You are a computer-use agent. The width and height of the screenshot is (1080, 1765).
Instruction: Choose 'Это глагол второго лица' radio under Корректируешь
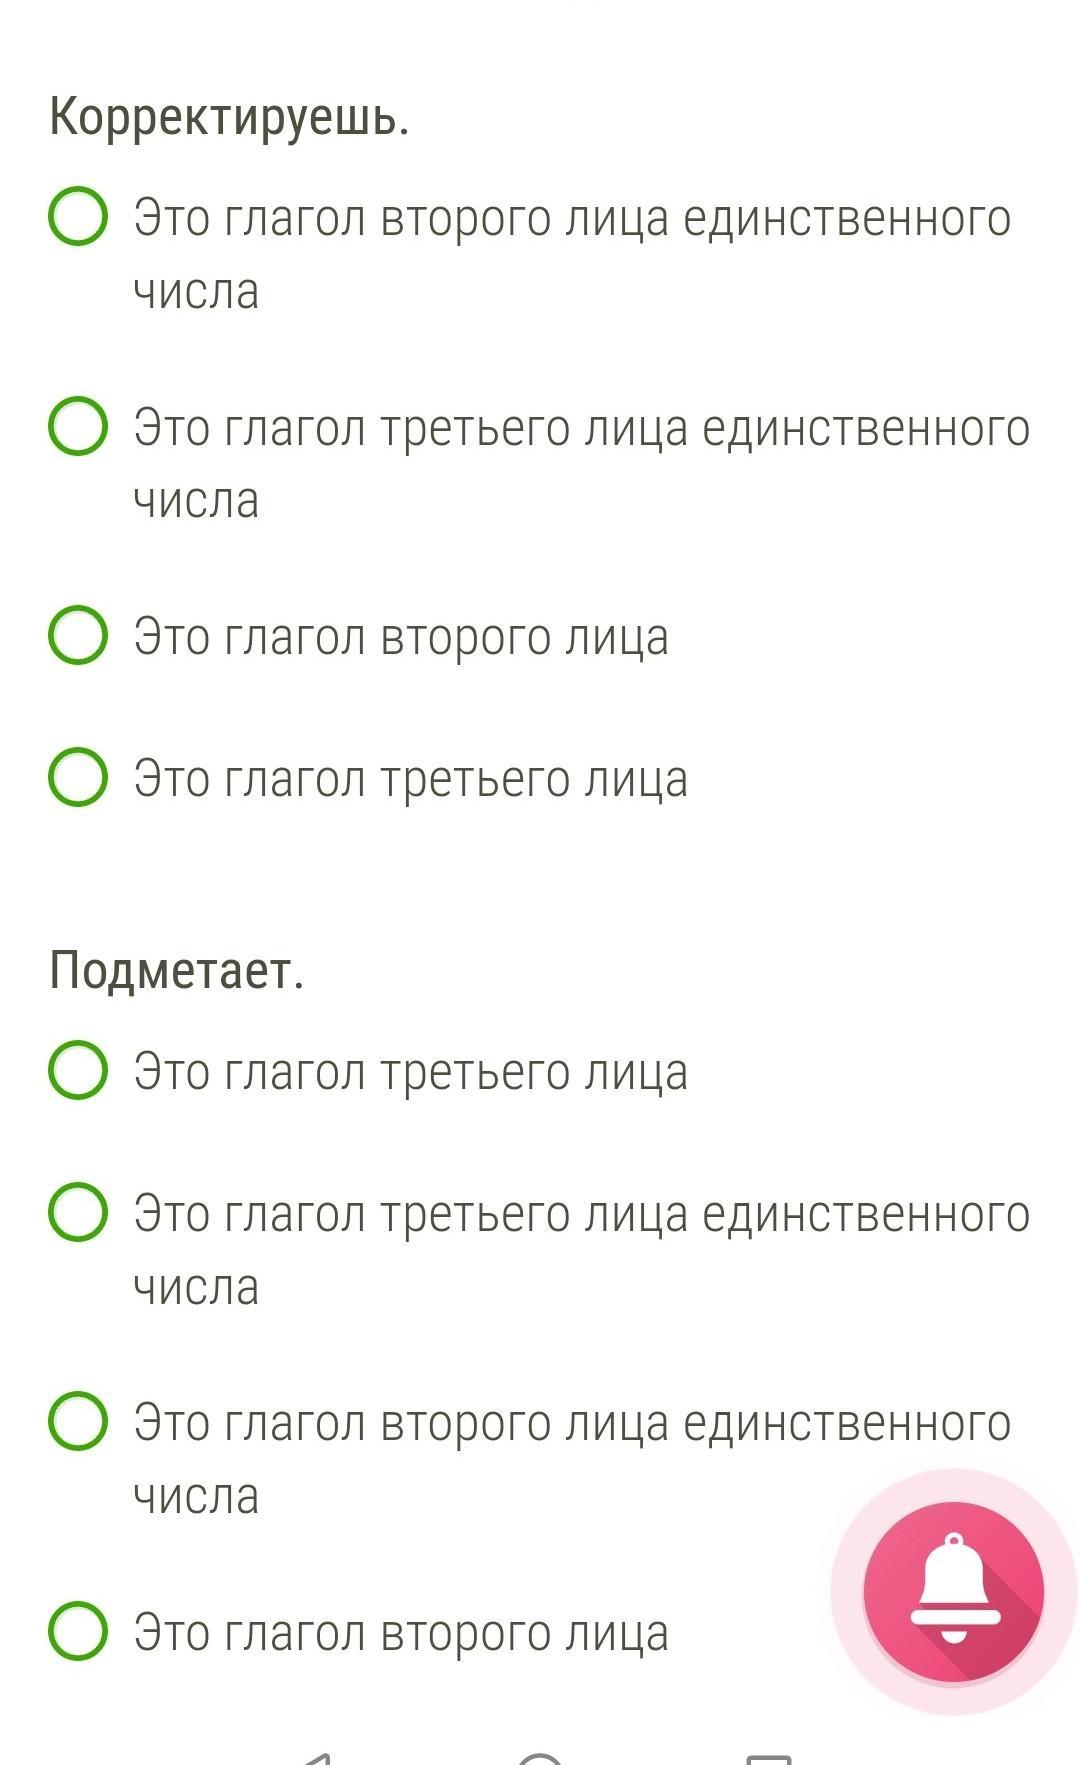pyautogui.click(x=78, y=635)
